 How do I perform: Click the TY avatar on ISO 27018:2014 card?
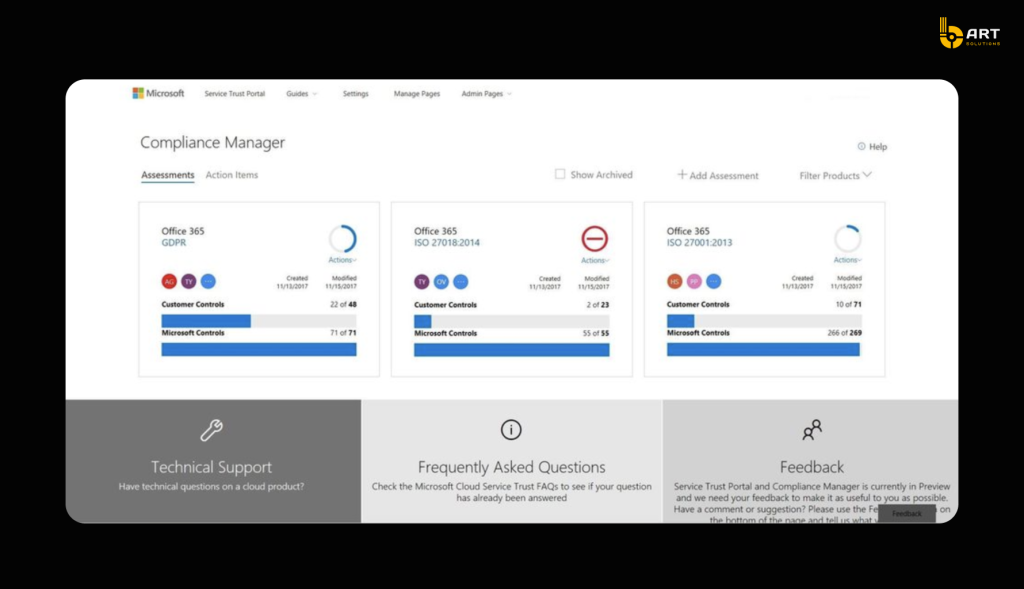pyautogui.click(x=422, y=282)
